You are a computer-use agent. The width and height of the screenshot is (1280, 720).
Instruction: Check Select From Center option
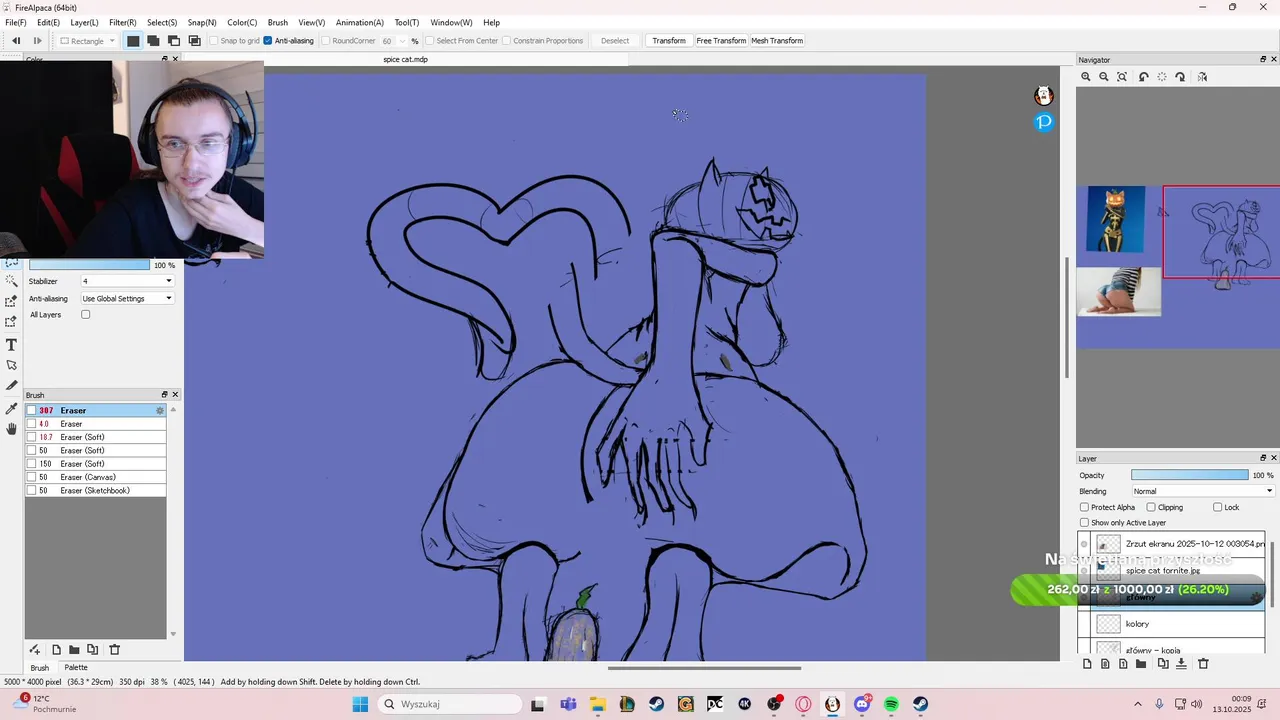click(429, 41)
